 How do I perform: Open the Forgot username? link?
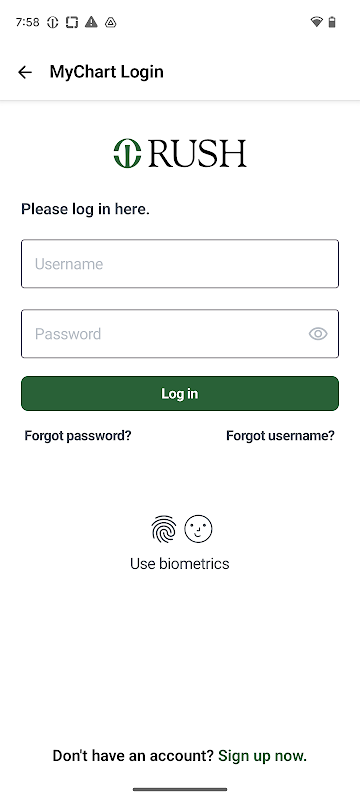(280, 436)
